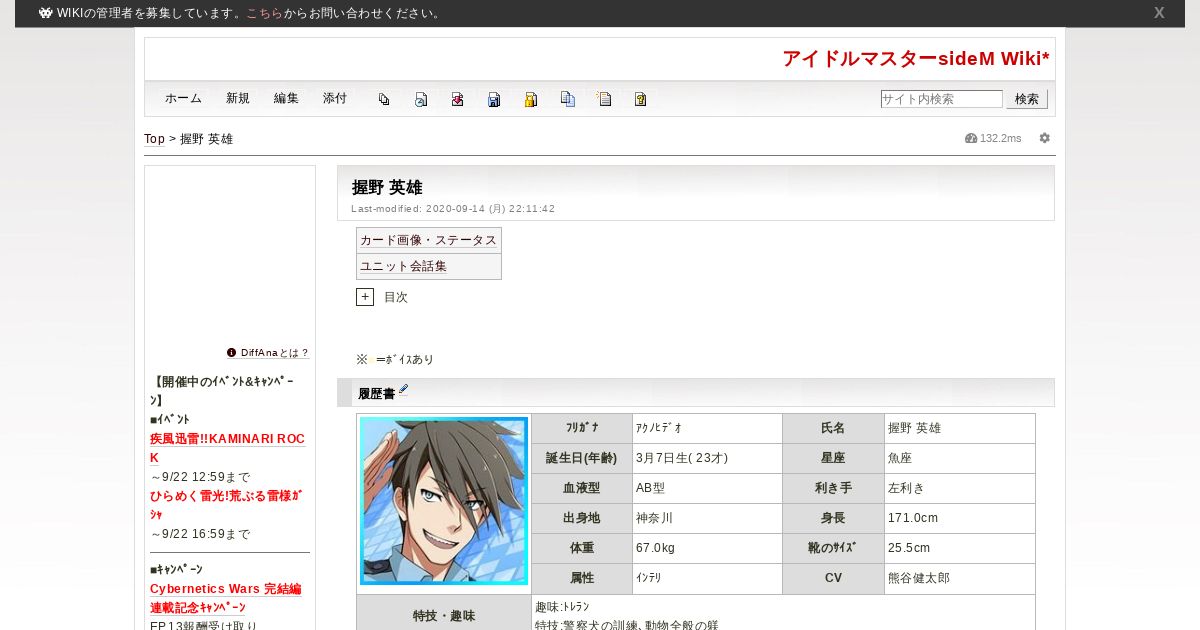Go to Top breadcrumb link
Viewport: 1200px width, 630px height.
point(154,139)
